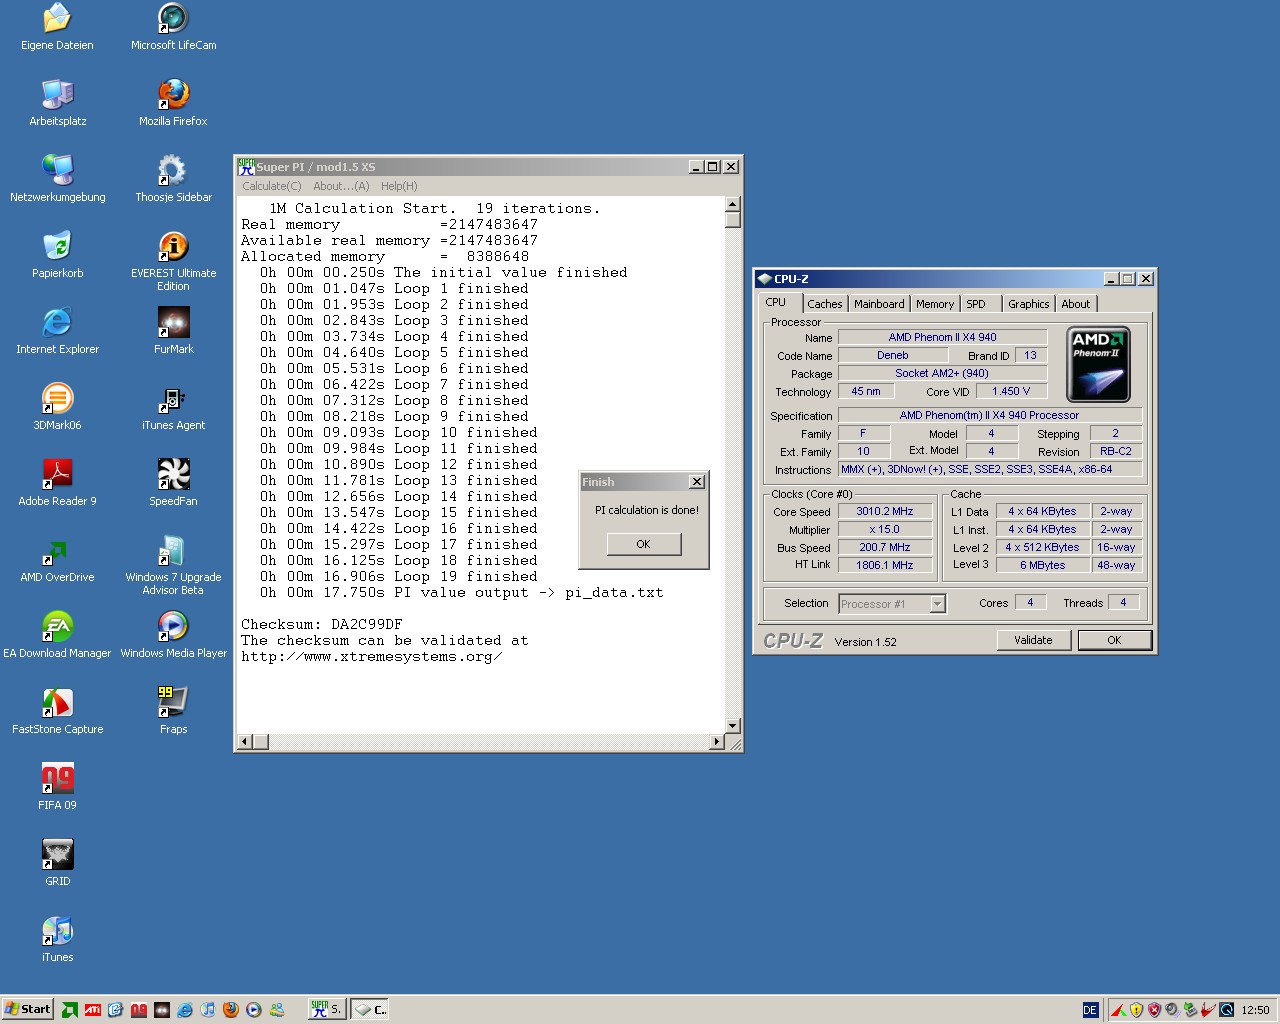Select Windows Media Player desktop icon
Image resolution: width=1280 pixels, height=1024 pixels.
point(173,635)
